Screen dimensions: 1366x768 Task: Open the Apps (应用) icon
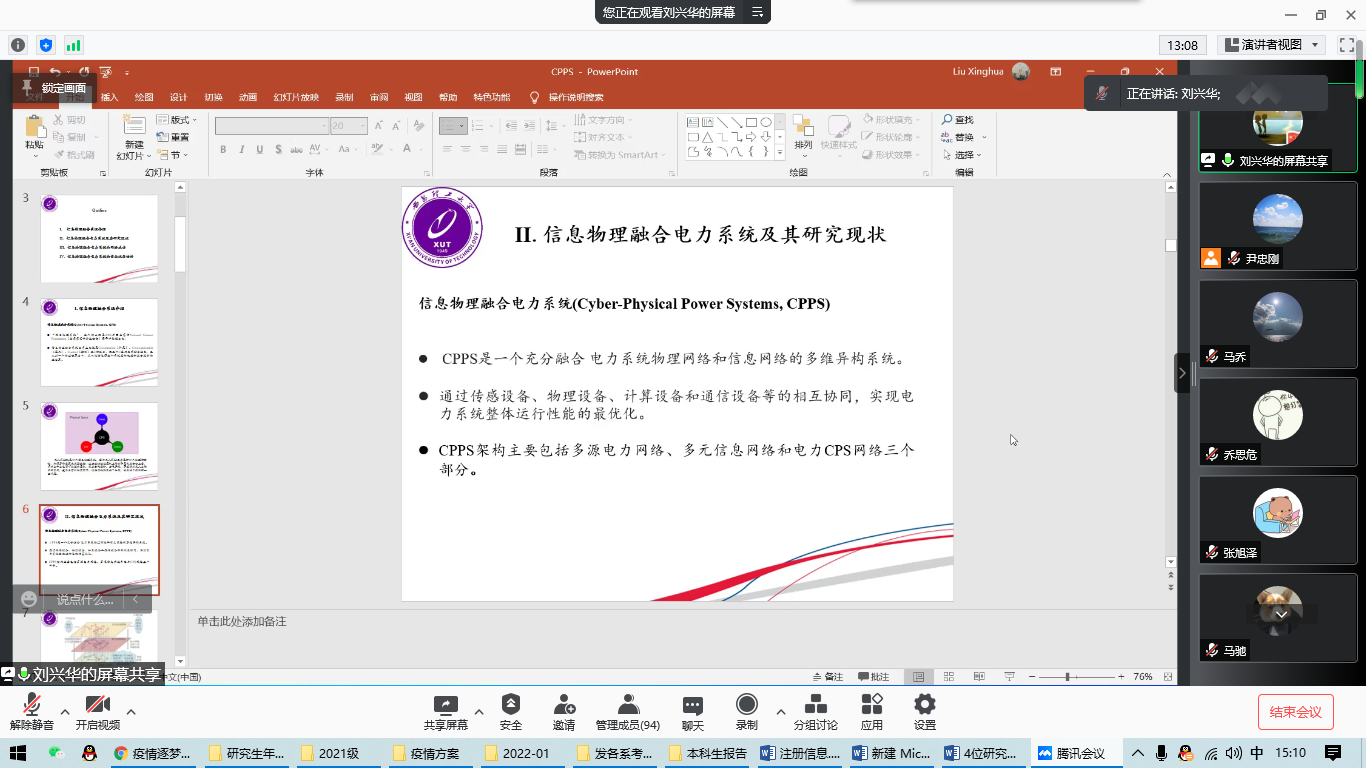[x=872, y=711]
